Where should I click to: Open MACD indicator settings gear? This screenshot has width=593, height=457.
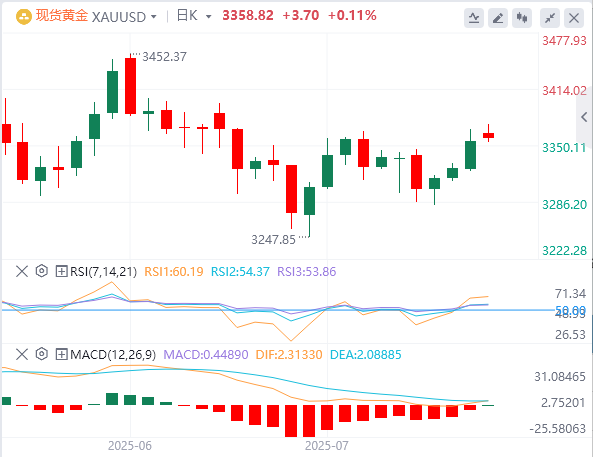[x=42, y=354]
